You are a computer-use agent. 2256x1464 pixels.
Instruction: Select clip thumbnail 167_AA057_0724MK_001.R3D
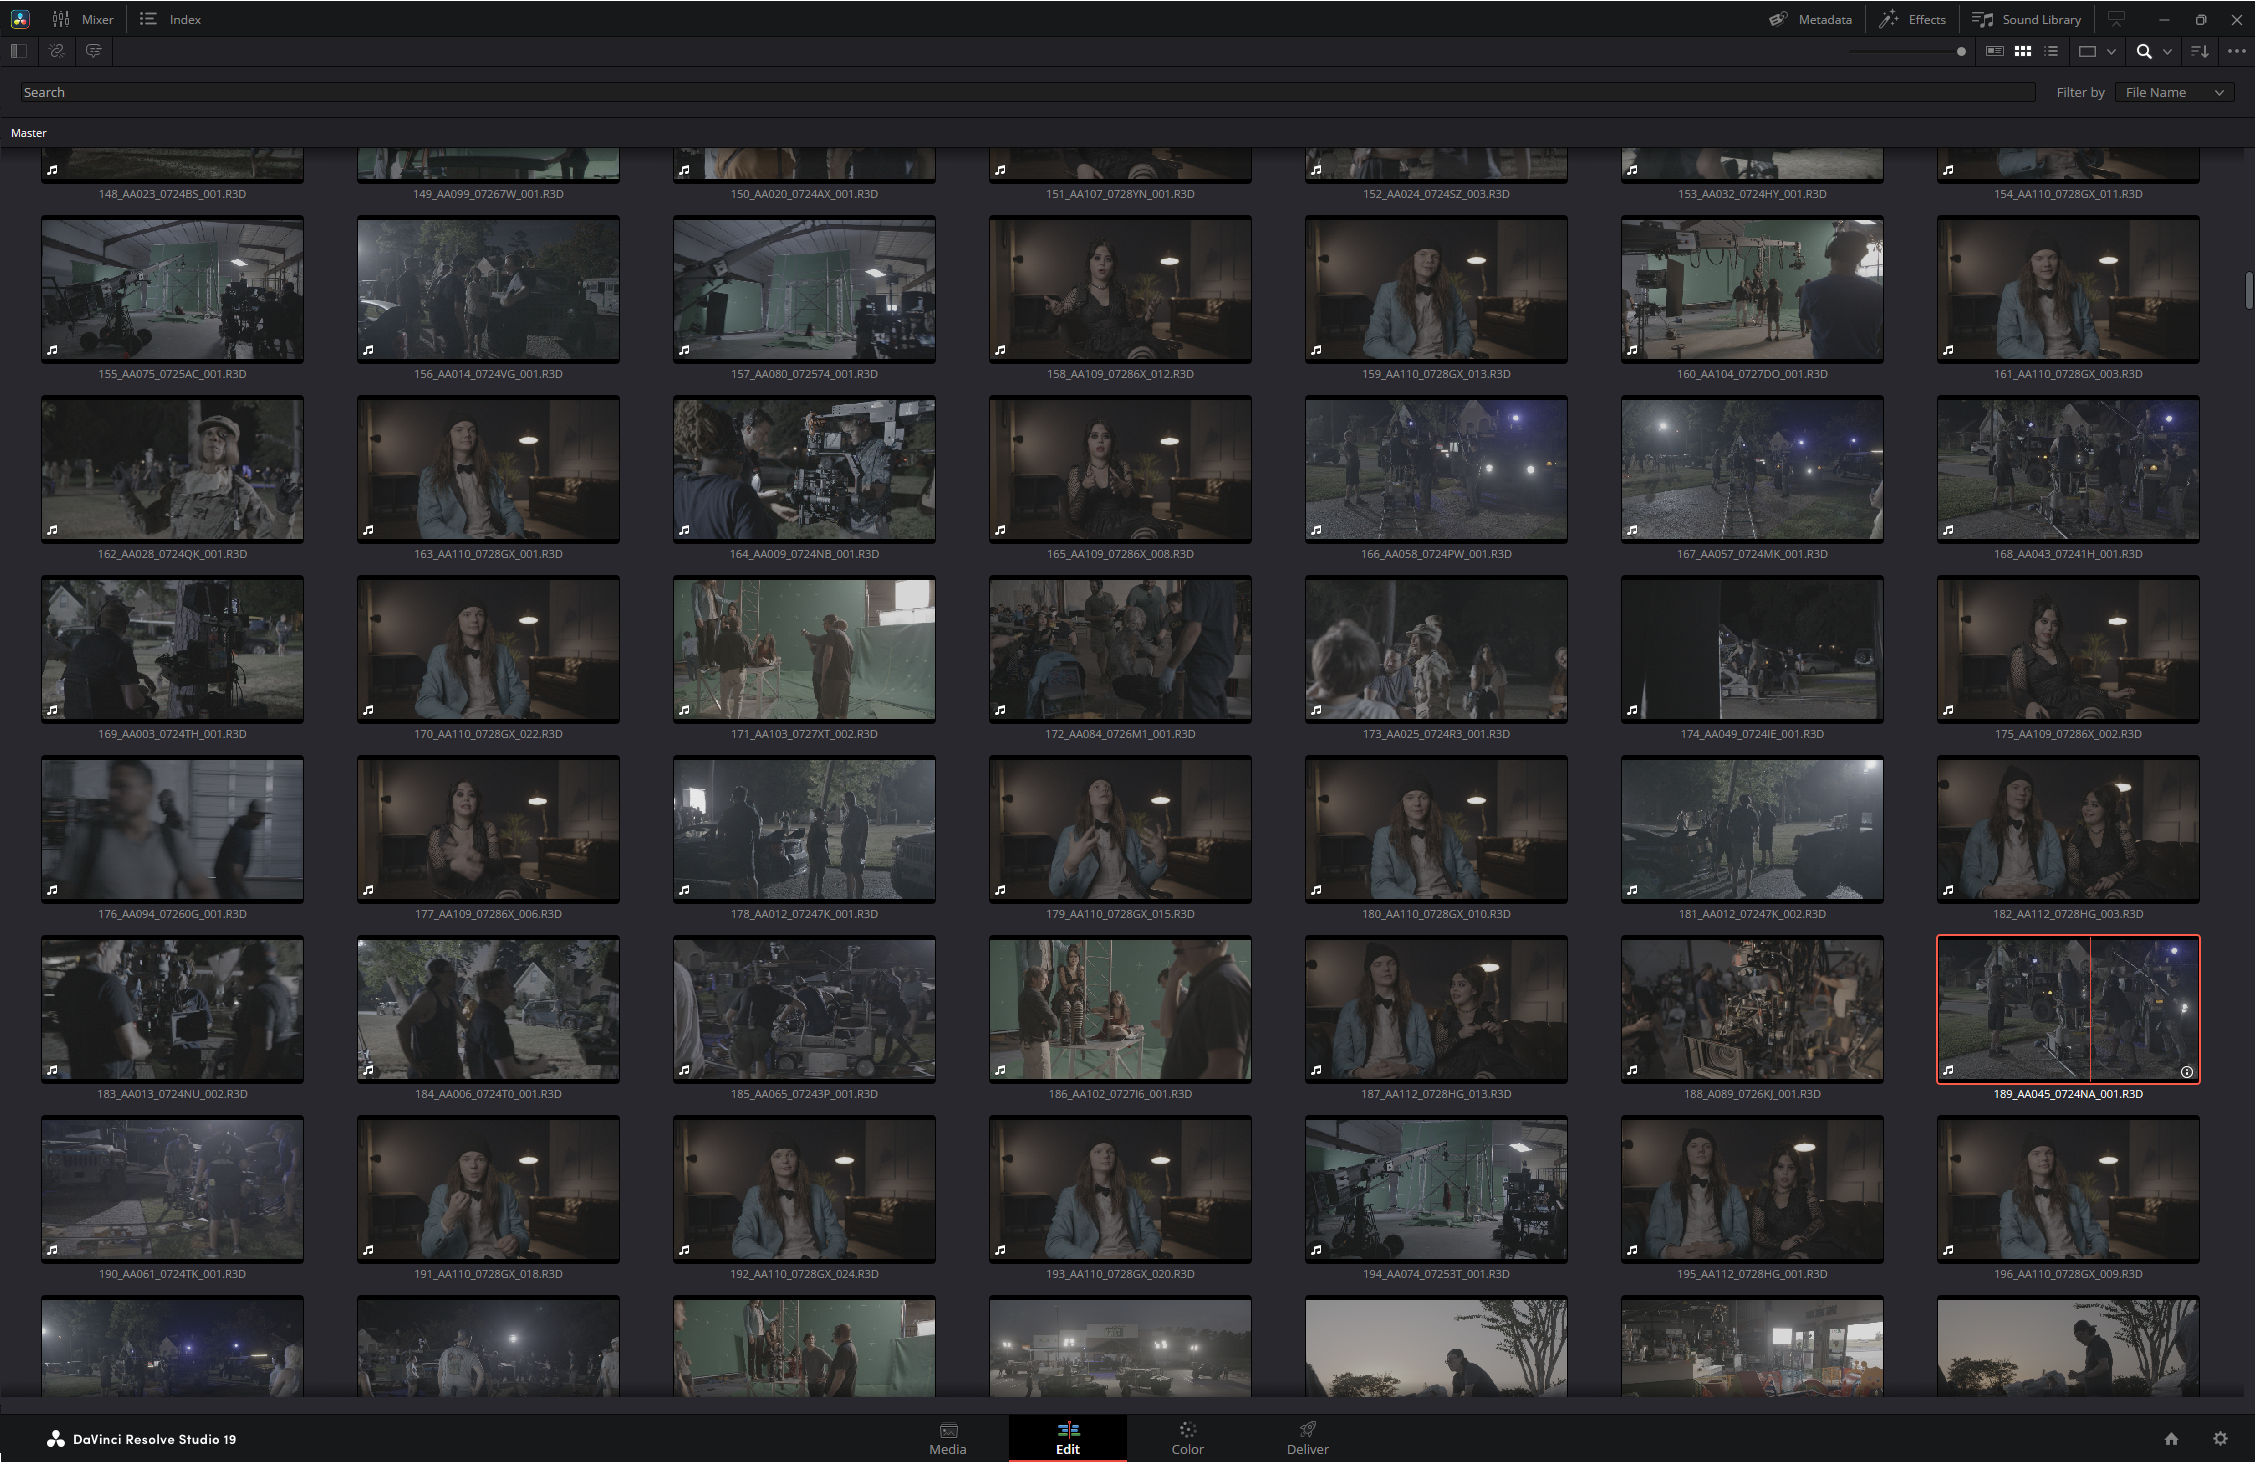click(1752, 469)
